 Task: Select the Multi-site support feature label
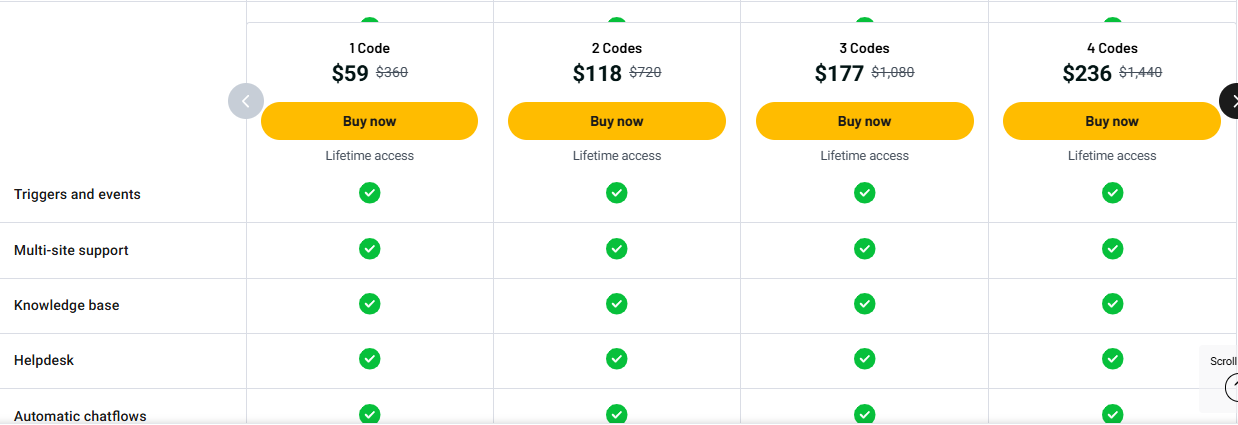[x=71, y=251]
